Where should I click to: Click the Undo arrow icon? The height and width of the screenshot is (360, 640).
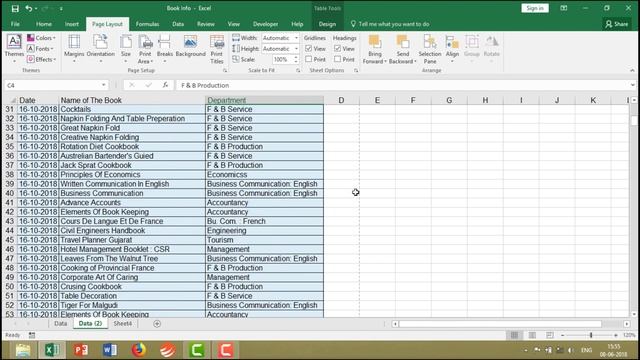(x=28, y=8)
